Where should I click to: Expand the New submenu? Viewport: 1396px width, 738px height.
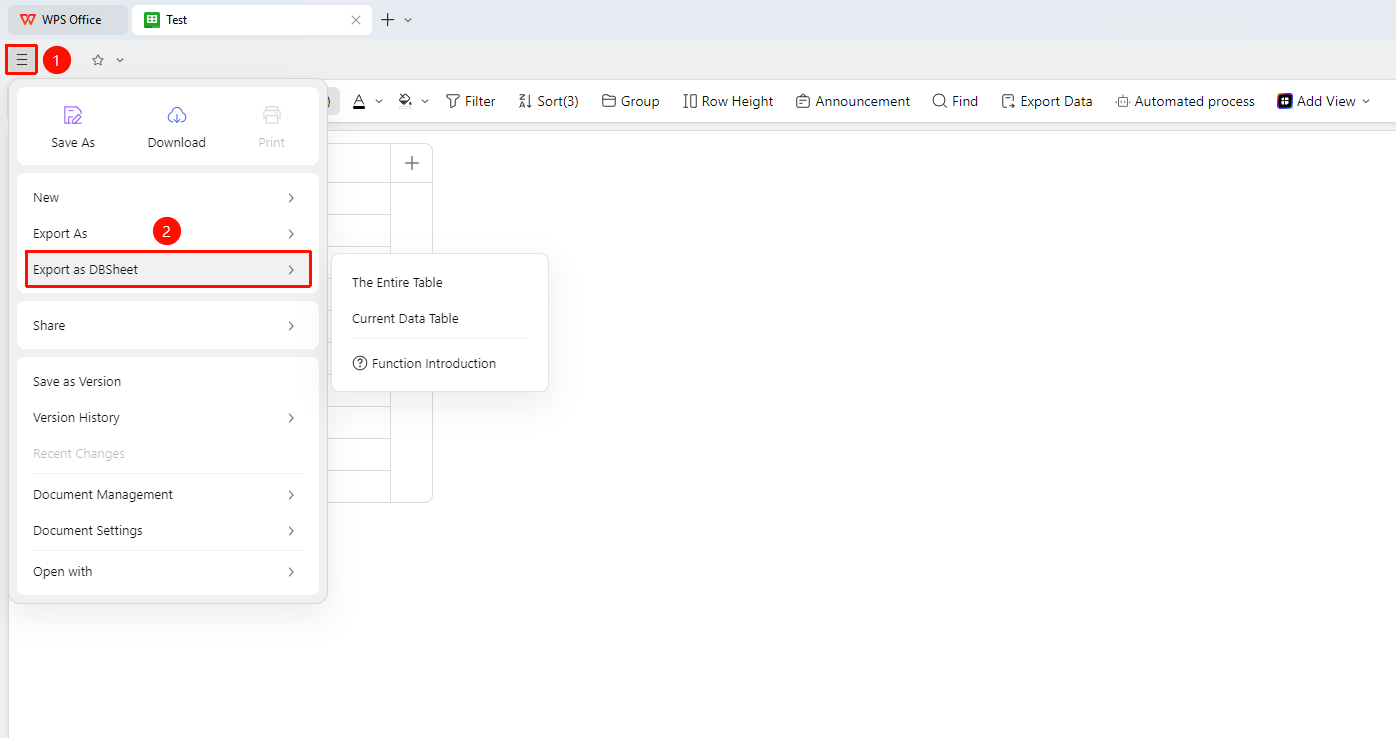coord(168,198)
